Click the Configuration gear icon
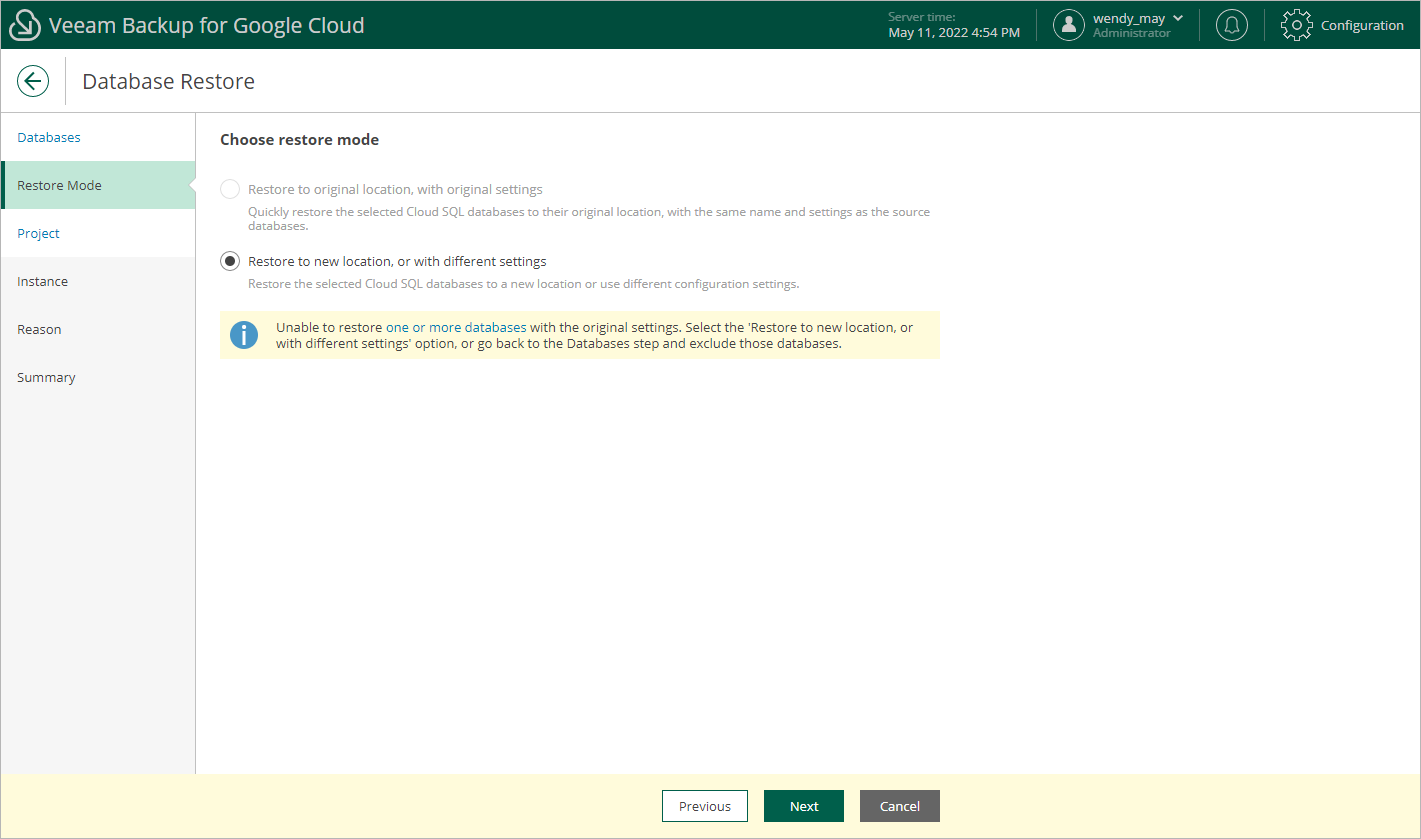This screenshot has width=1421, height=839. (x=1297, y=25)
